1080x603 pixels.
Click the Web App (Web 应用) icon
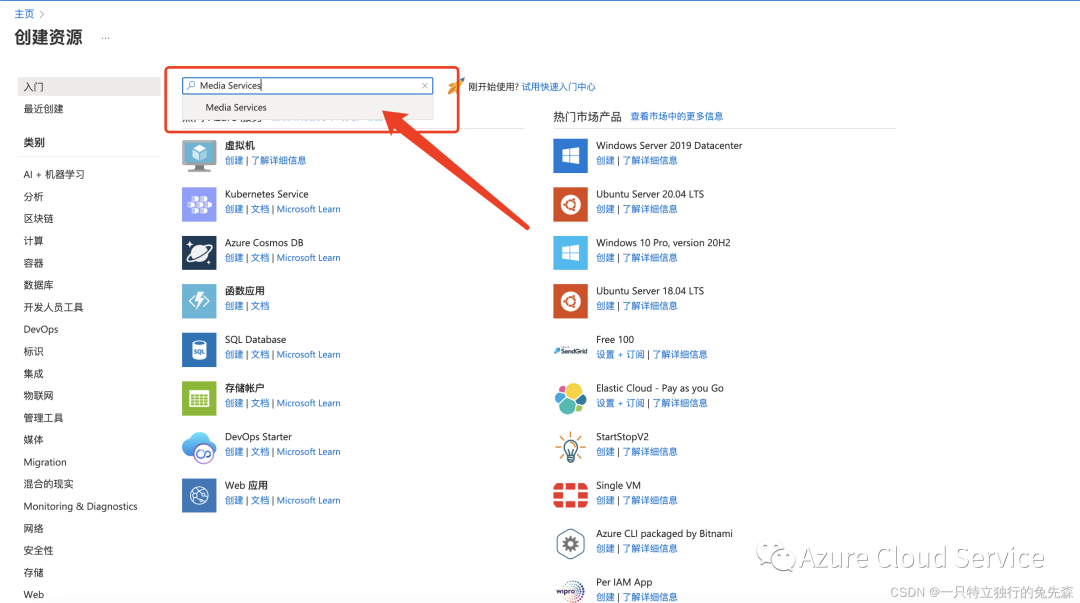click(x=199, y=495)
